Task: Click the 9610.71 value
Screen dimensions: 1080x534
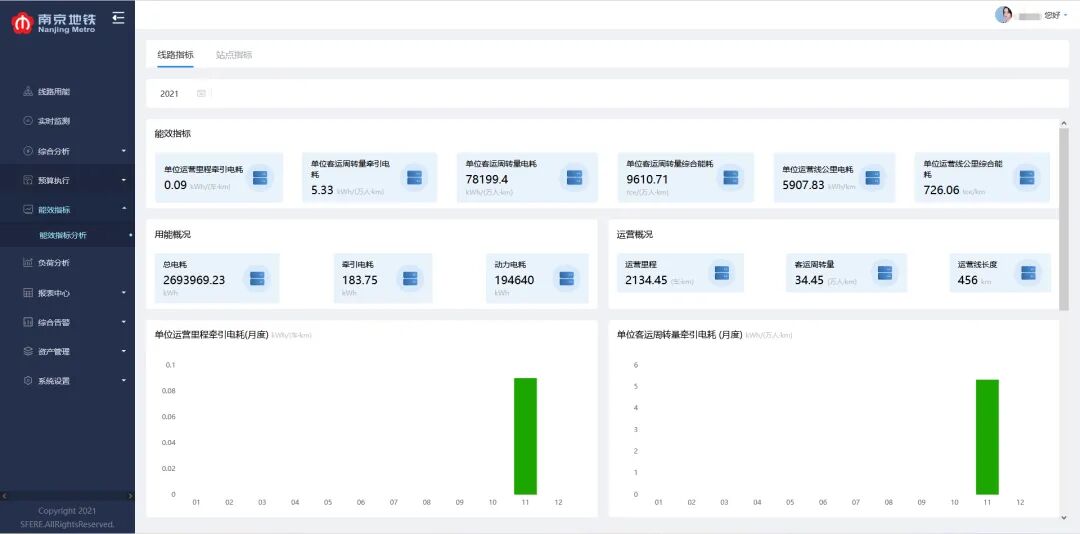Action: pos(647,179)
